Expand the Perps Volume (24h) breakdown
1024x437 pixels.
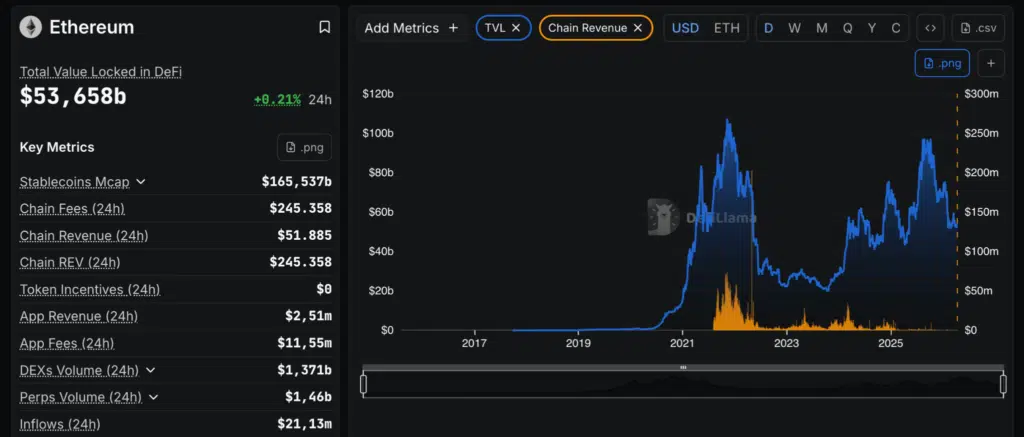tap(153, 397)
